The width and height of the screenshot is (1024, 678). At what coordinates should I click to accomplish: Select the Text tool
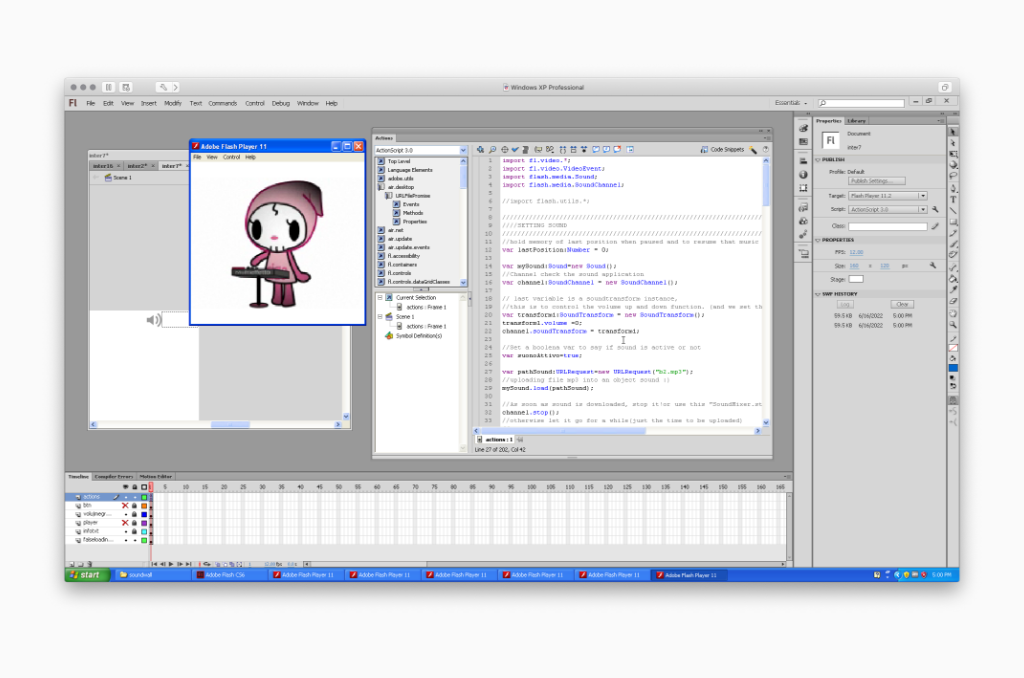coord(953,199)
